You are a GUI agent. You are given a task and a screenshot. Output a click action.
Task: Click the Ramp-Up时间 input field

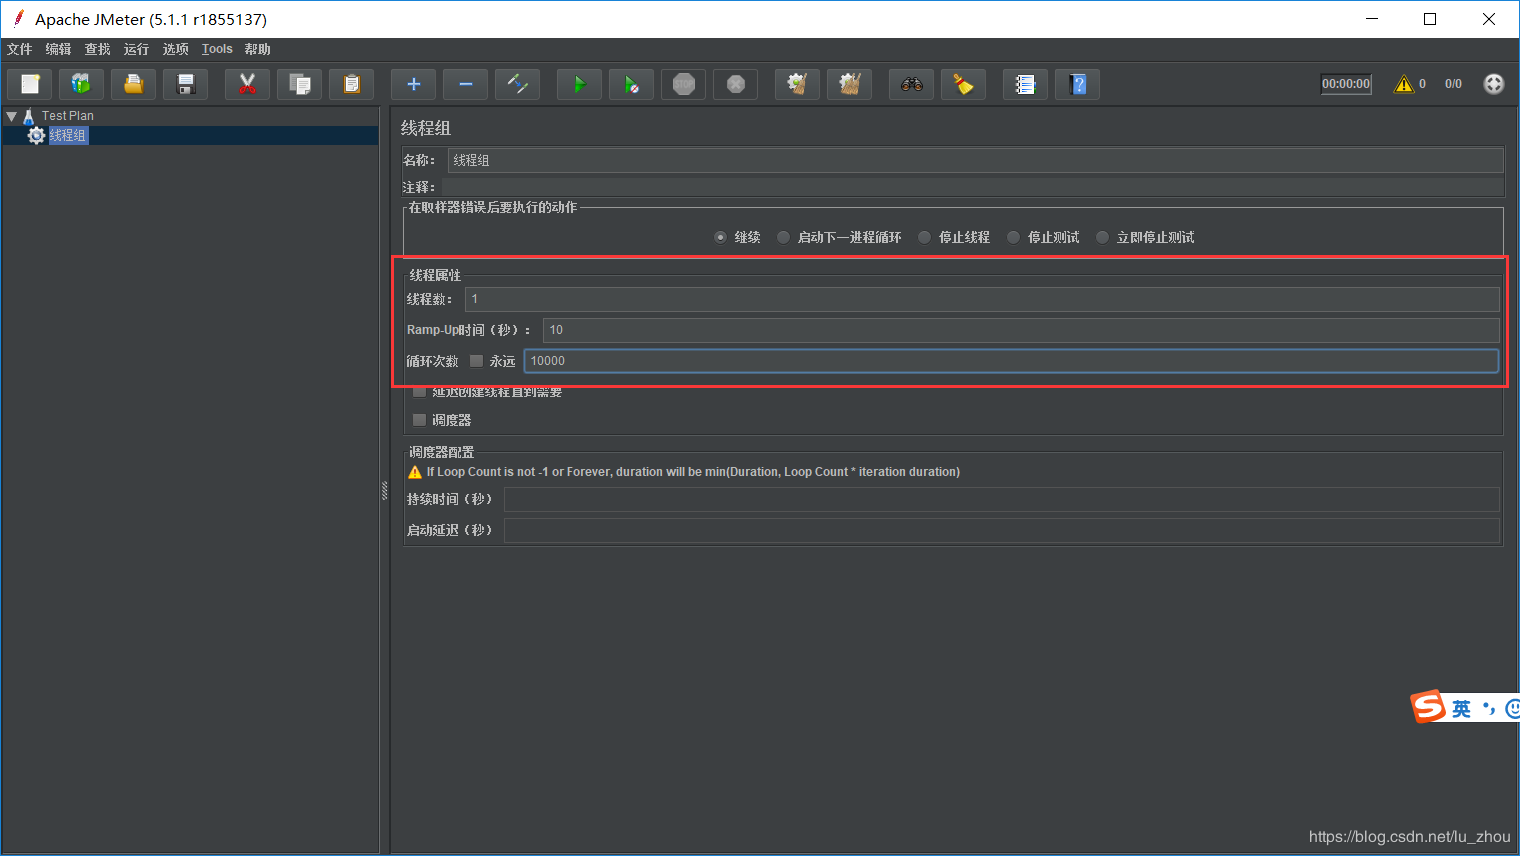click(1021, 330)
